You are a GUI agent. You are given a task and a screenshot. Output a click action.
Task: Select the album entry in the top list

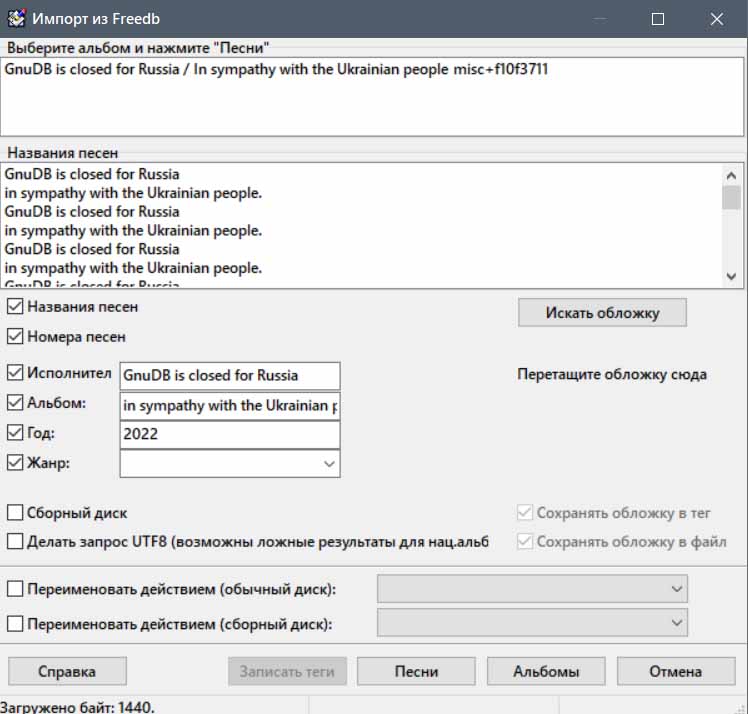[x=276, y=71]
